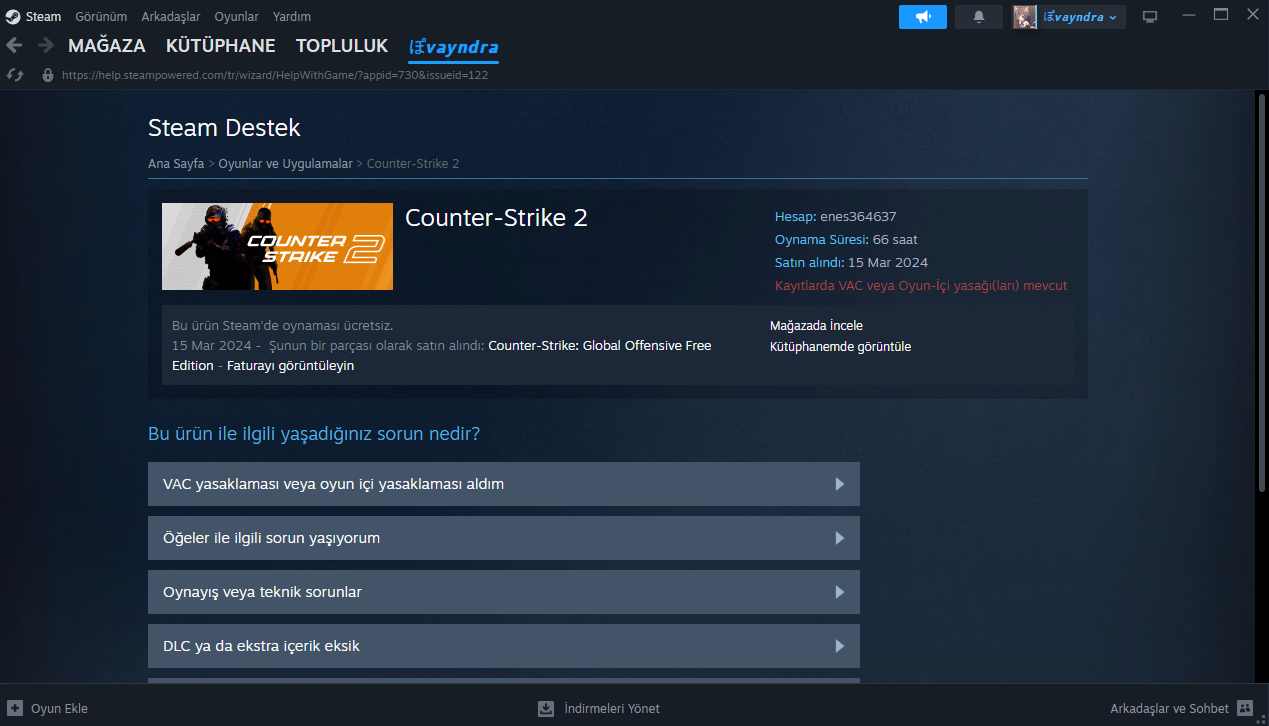The width and height of the screenshot is (1269, 726).
Task: Click purchase date 15 Mar 2024 next to Satın alındı
Action: [888, 262]
